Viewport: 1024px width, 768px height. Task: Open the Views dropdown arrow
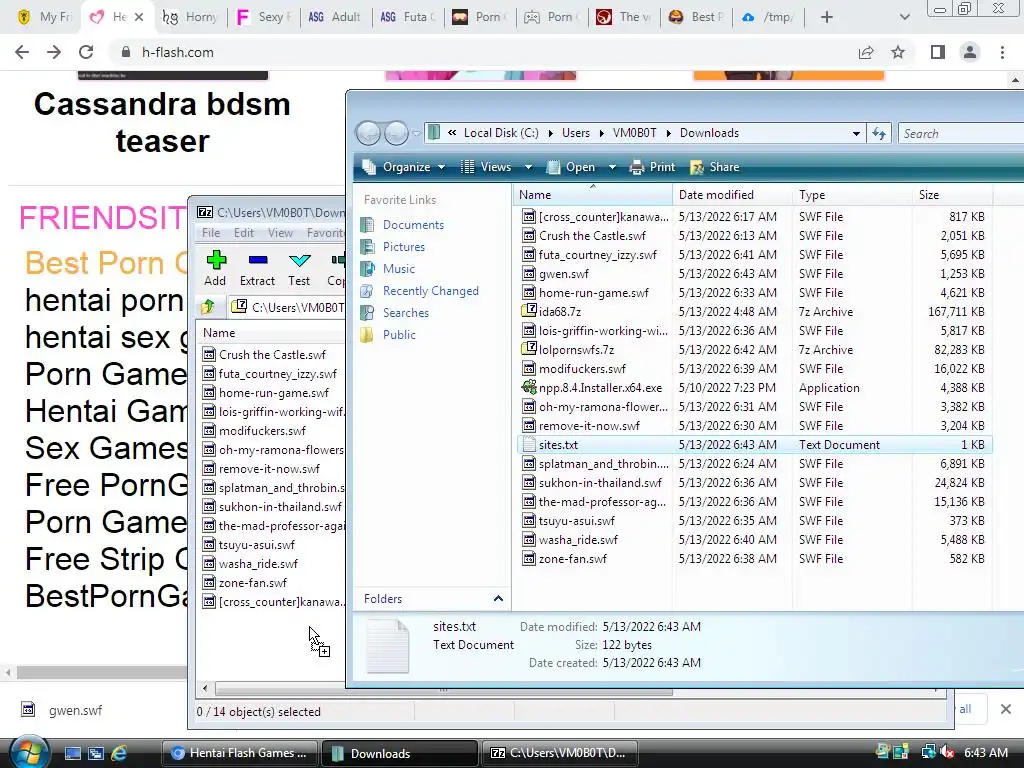pos(528,167)
